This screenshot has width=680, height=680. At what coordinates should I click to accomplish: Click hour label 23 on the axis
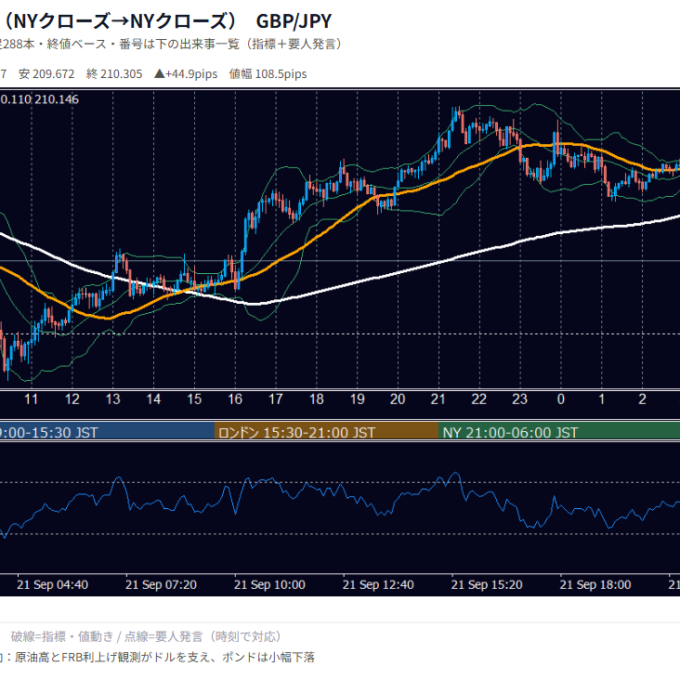[x=520, y=399]
